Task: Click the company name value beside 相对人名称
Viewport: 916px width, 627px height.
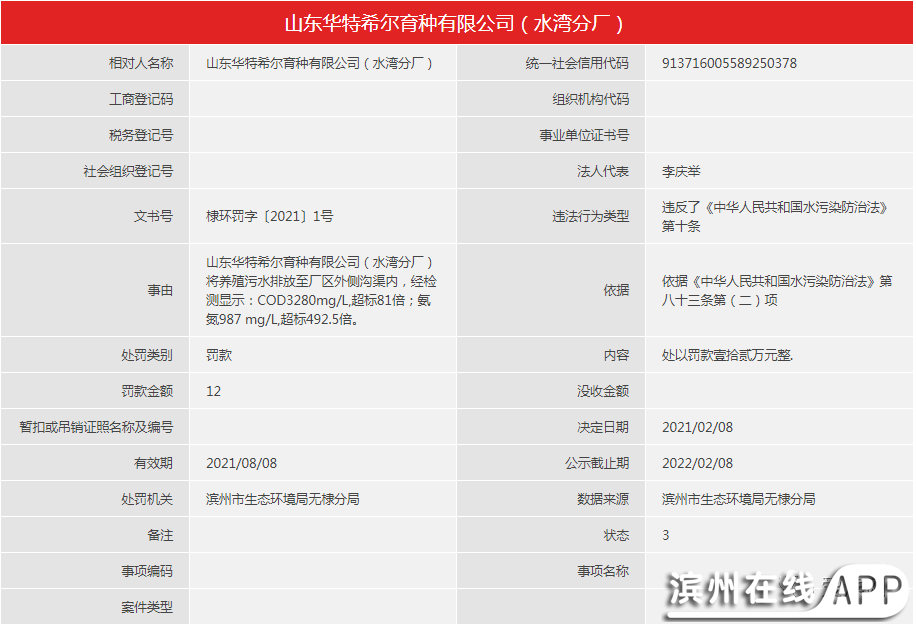Action: 319,63
